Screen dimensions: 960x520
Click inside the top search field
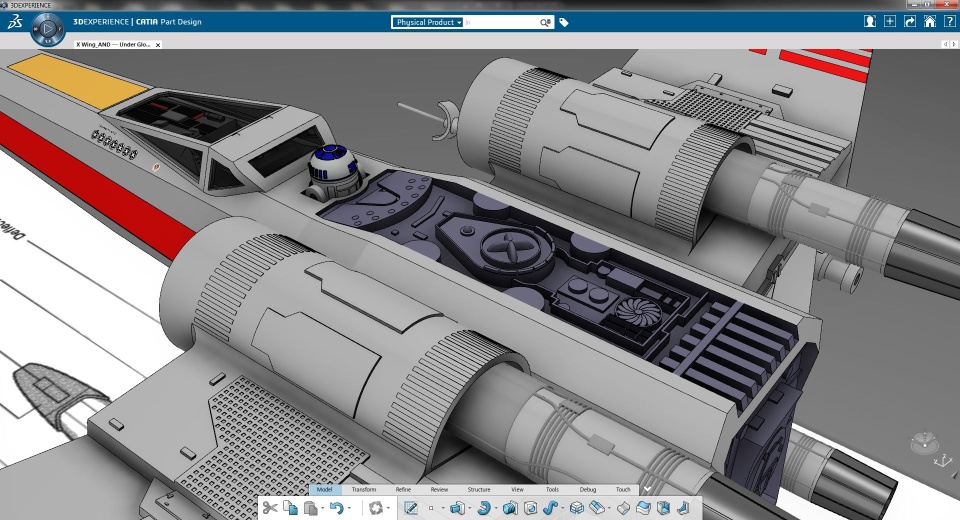pyautogui.click(x=501, y=22)
